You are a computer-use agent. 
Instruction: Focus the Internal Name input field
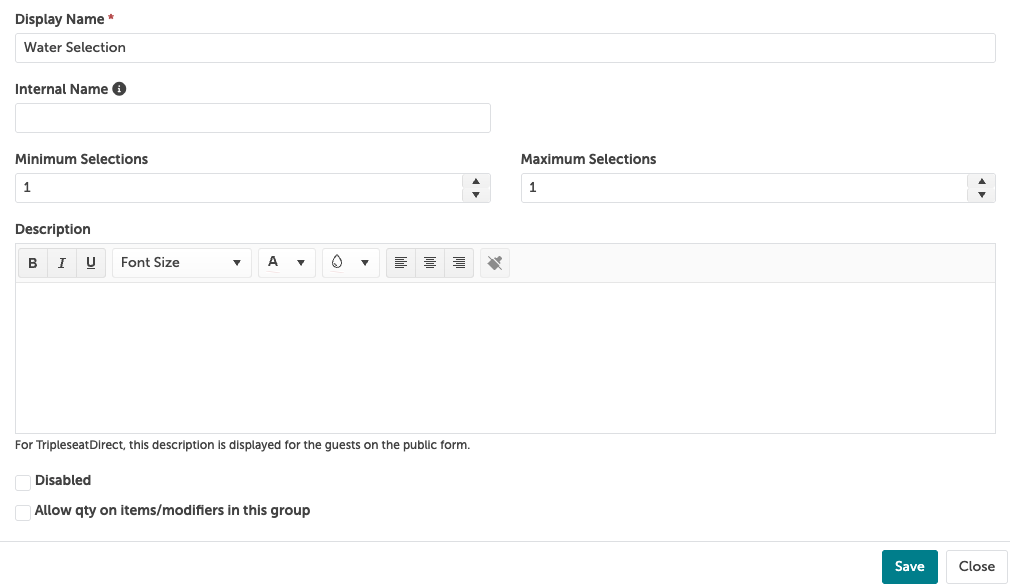[x=252, y=118]
